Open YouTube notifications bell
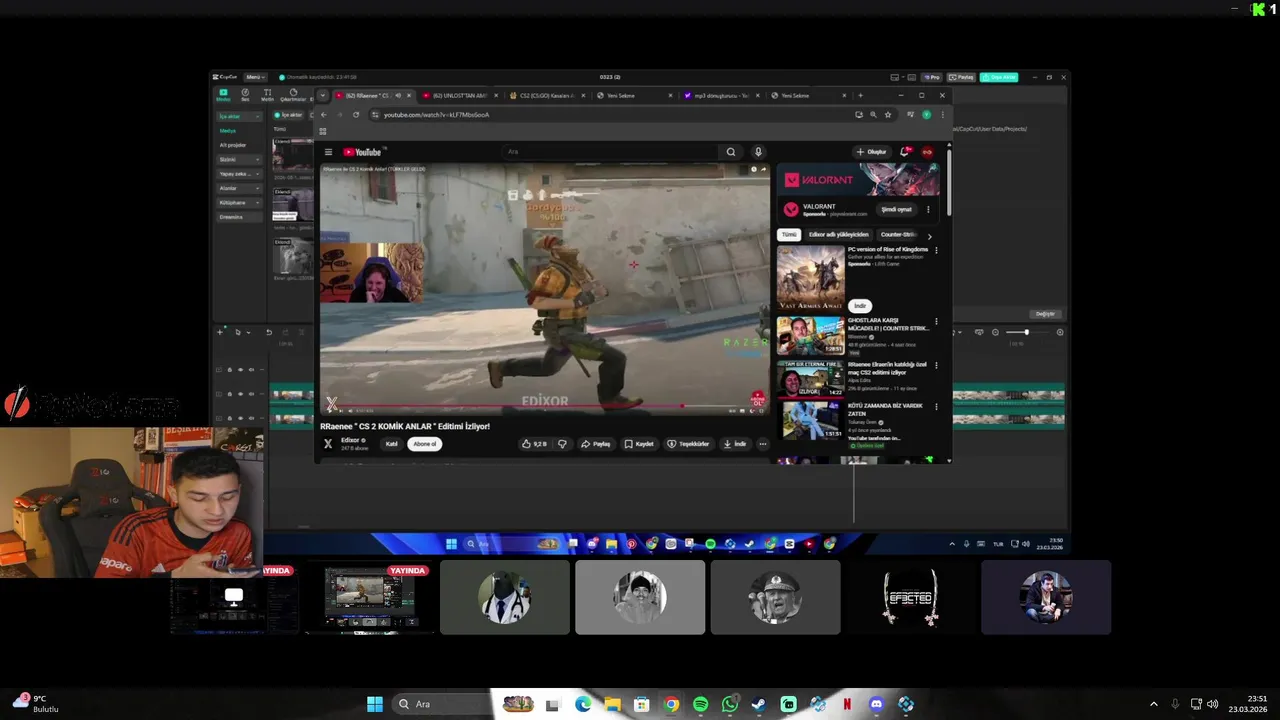 coord(905,152)
